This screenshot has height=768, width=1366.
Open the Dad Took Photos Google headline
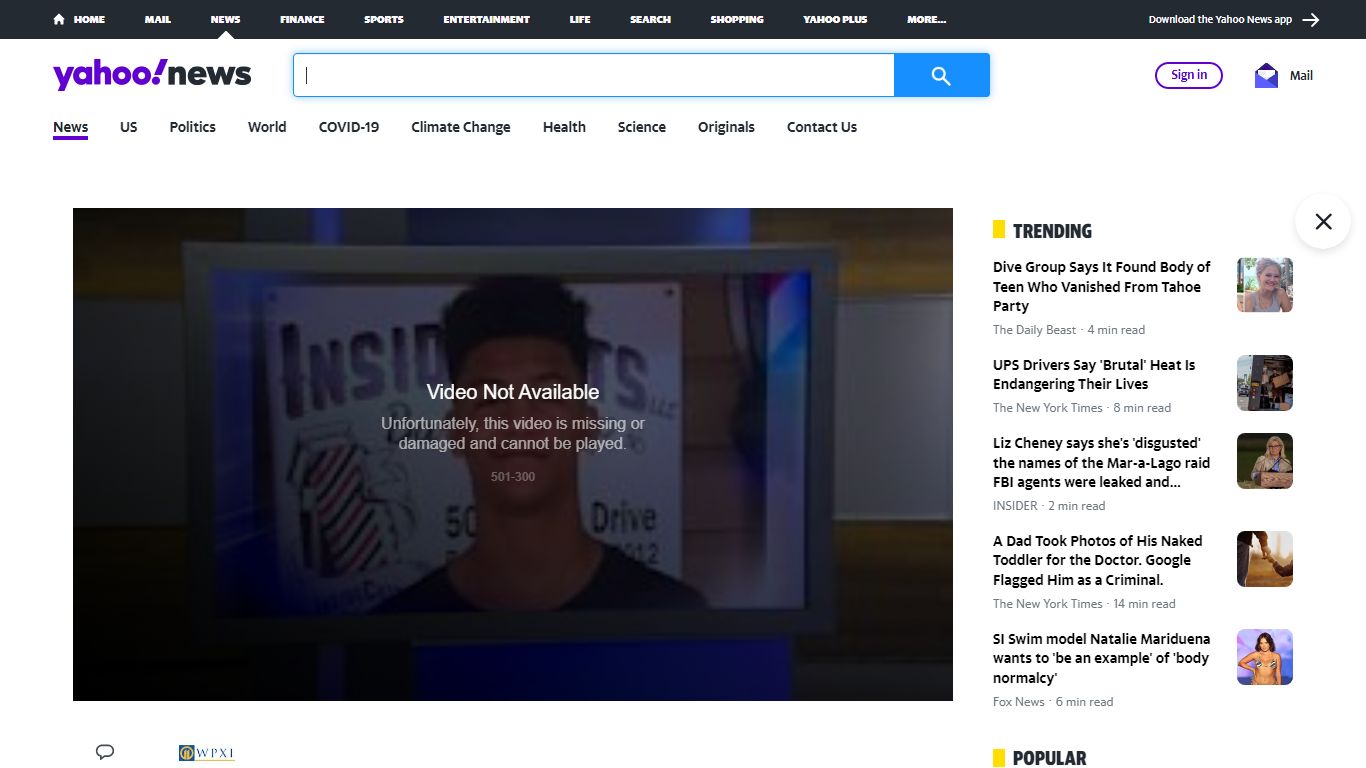point(1097,561)
